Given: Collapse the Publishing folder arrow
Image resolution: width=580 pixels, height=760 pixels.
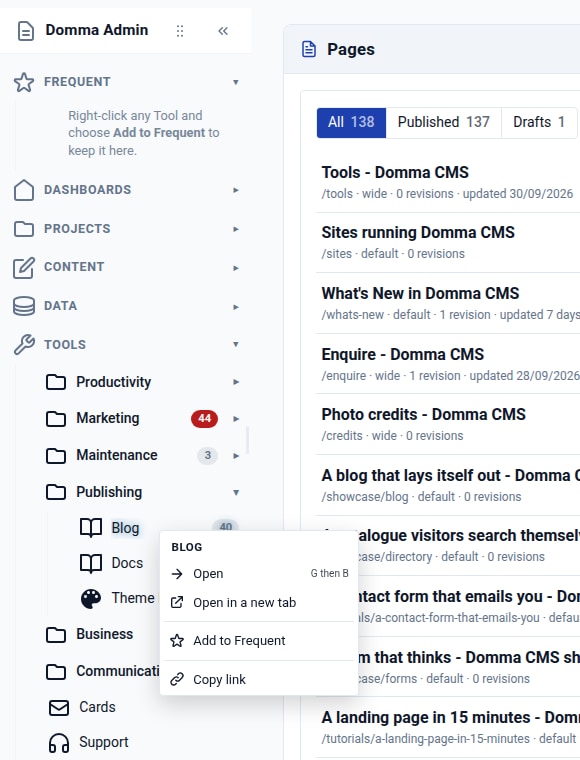Looking at the screenshot, I should point(235,492).
